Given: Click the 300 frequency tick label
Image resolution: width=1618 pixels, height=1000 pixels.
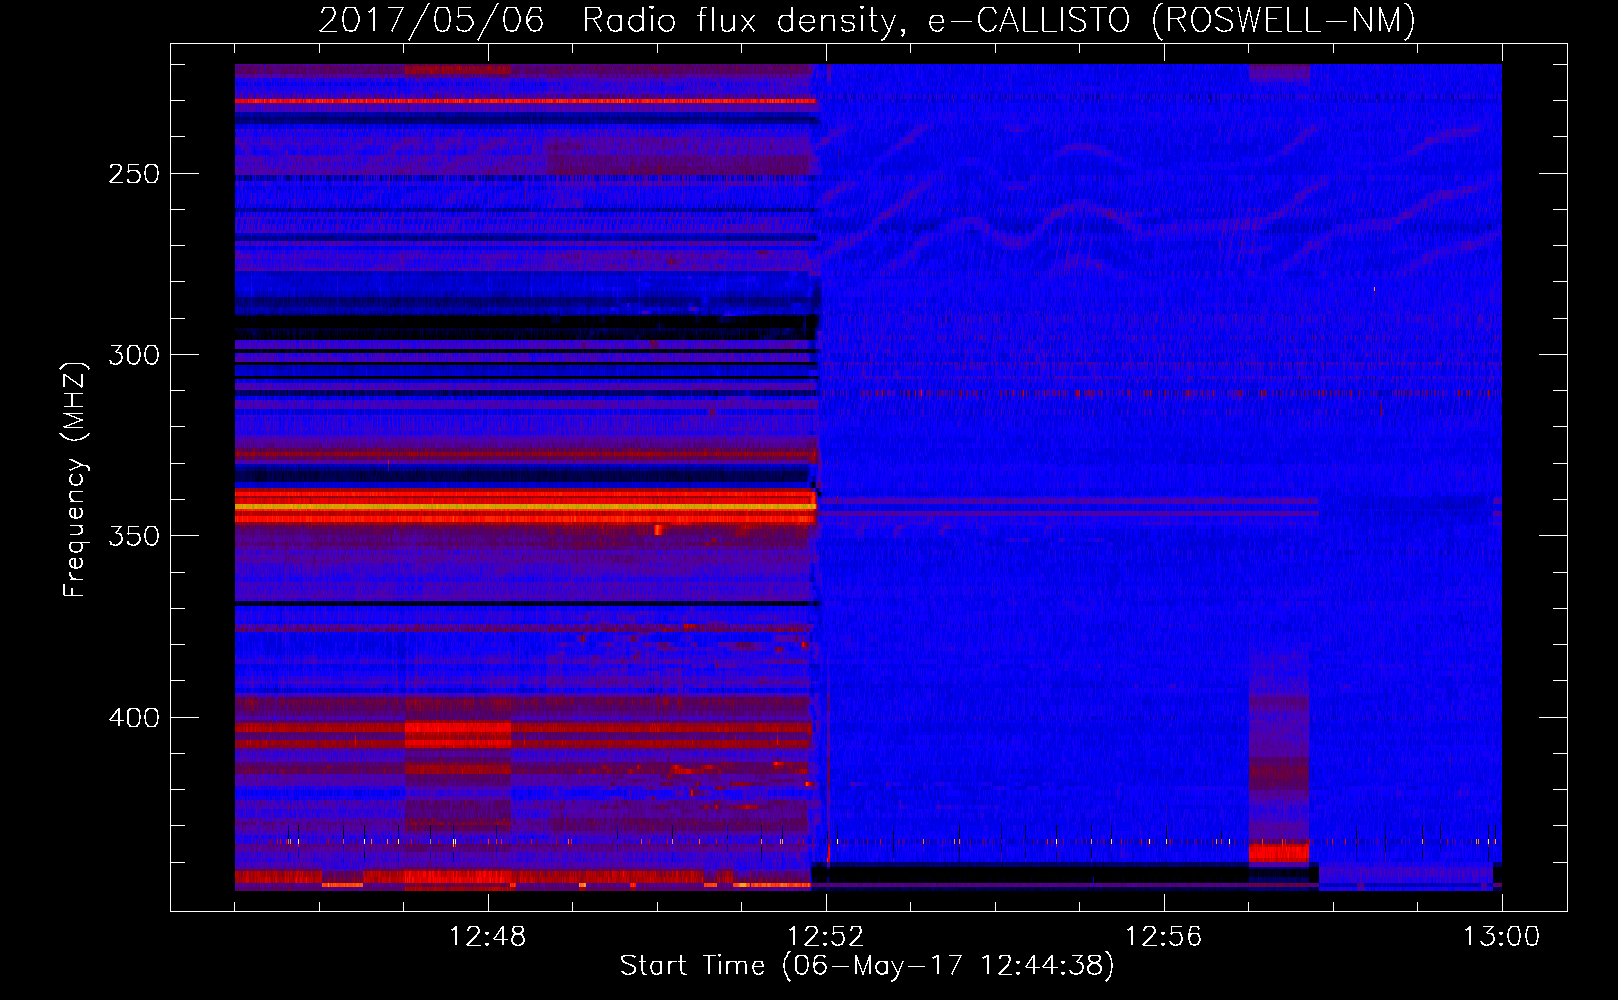Looking at the screenshot, I should tap(134, 355).
